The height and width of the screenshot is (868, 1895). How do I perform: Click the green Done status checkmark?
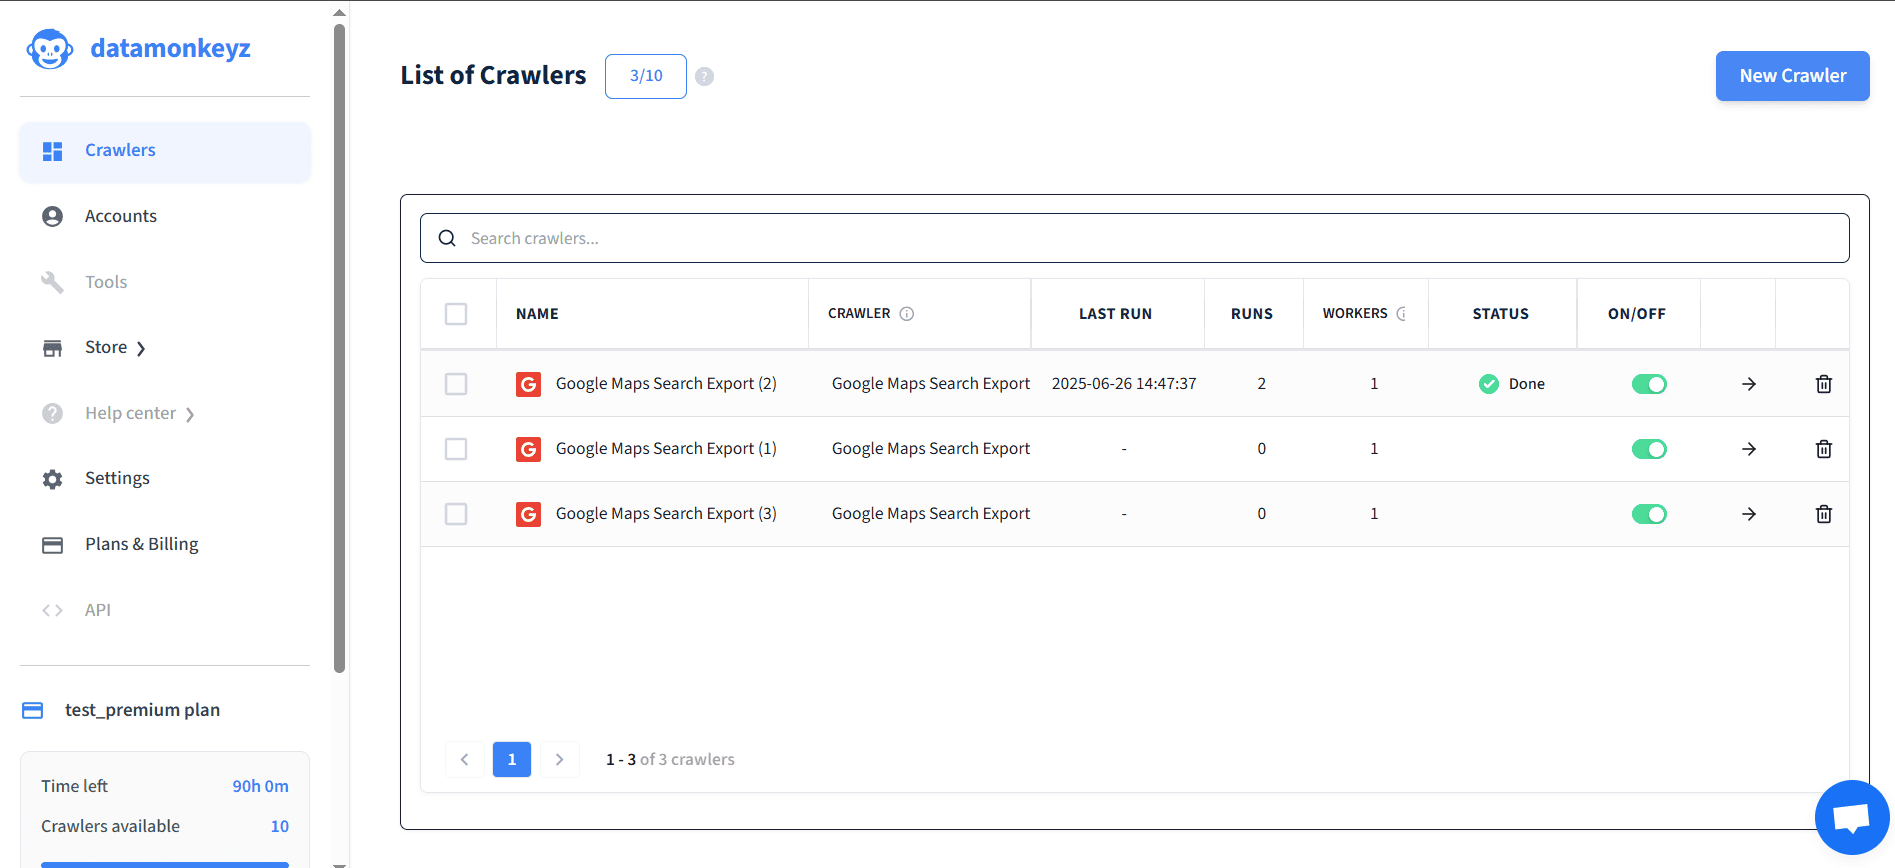(1489, 384)
